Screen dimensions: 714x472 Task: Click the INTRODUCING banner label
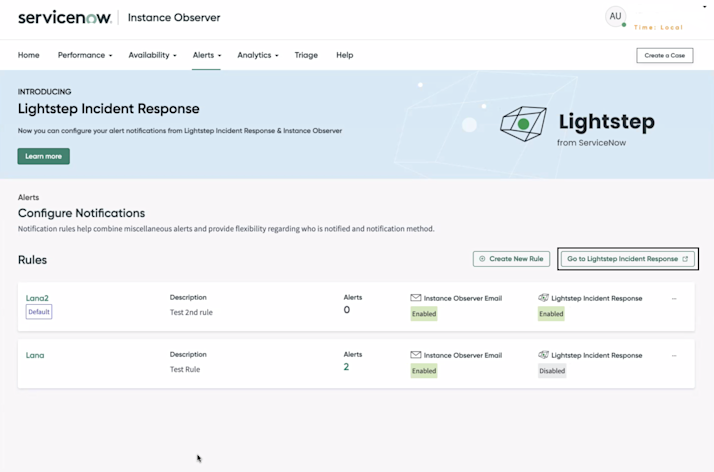click(45, 91)
